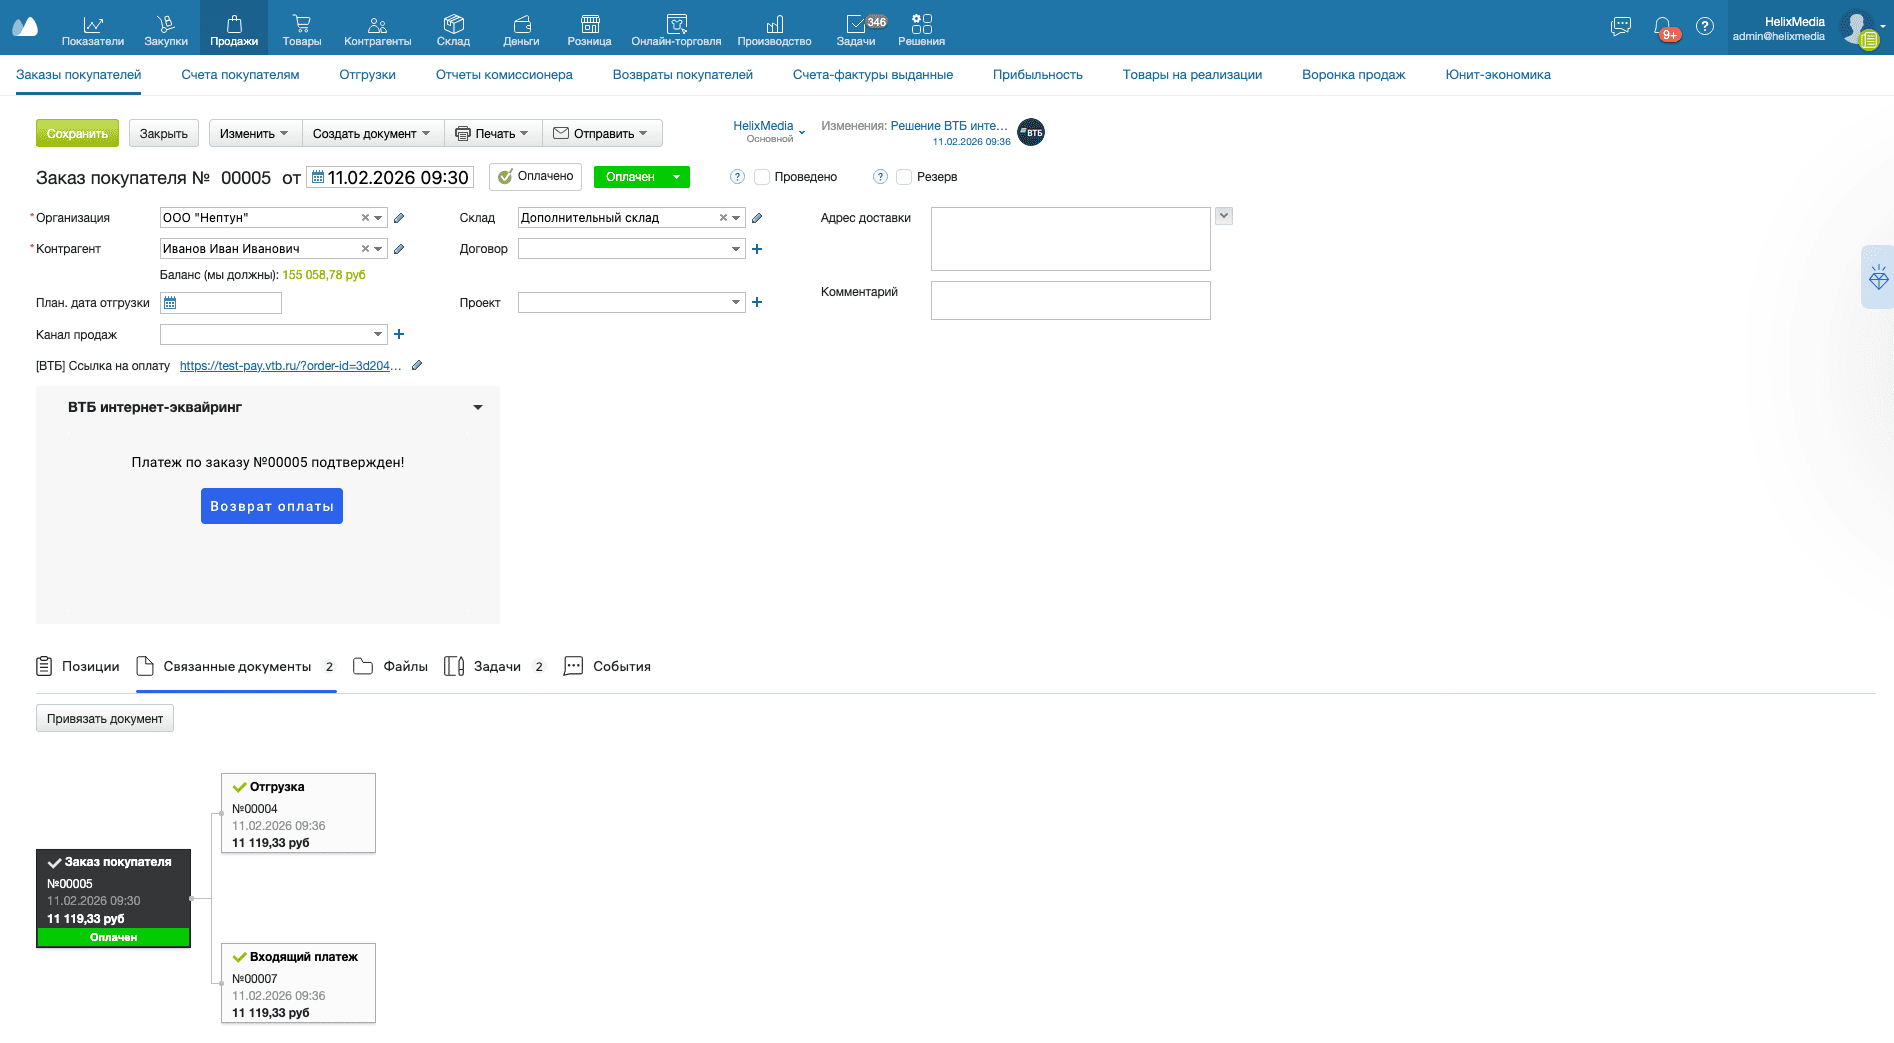Open the green Оплачен status dropdown
Image resolution: width=1894 pixels, height=1043 pixels.
tap(677, 177)
